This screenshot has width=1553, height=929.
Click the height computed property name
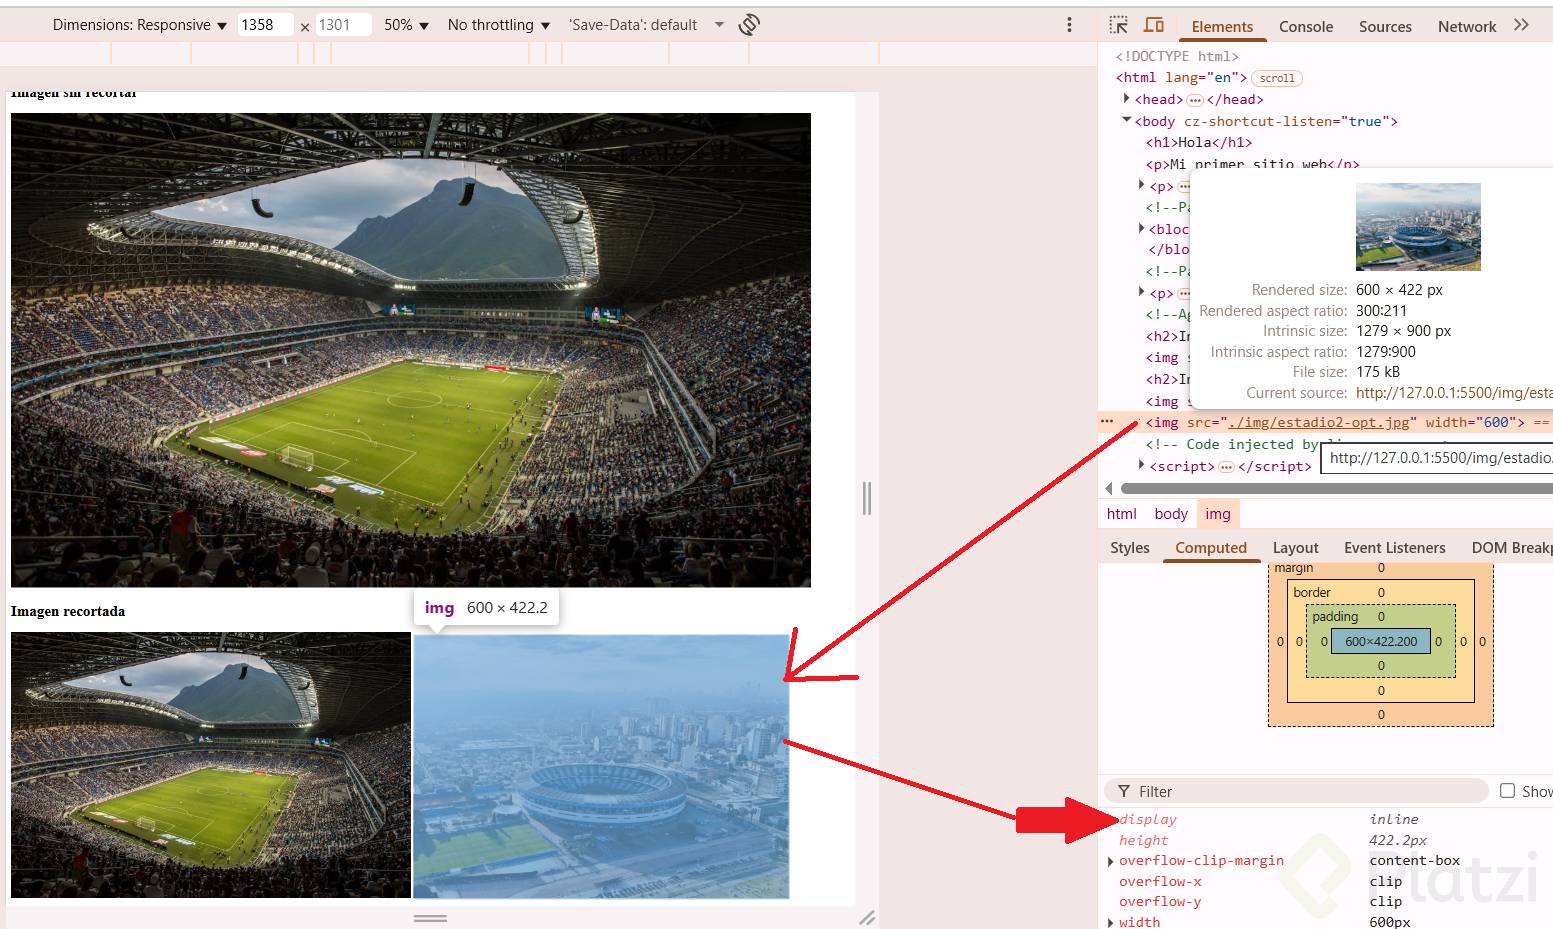pos(1143,841)
